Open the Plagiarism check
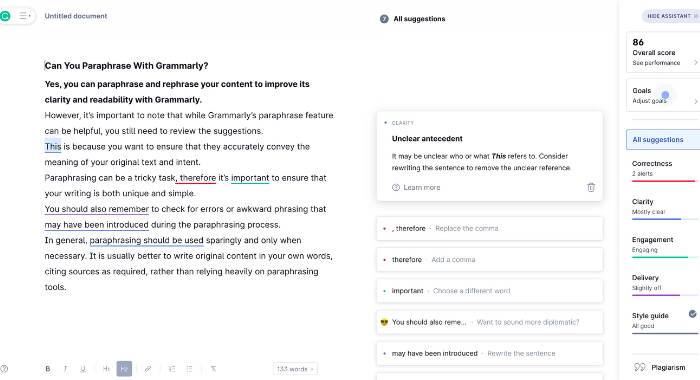 coord(660,367)
